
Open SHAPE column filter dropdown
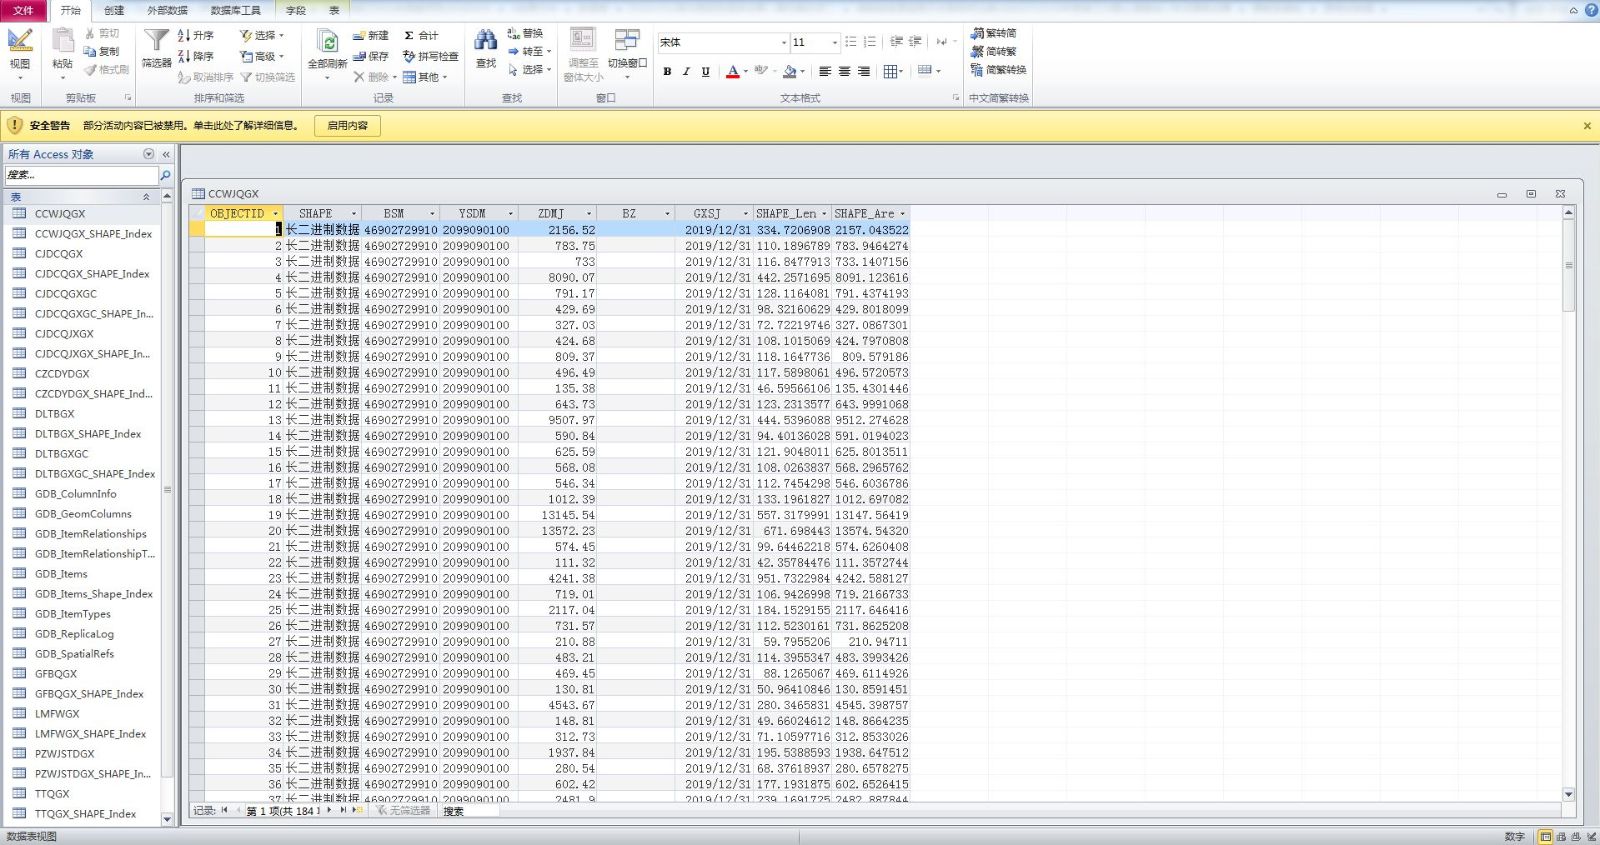click(354, 213)
